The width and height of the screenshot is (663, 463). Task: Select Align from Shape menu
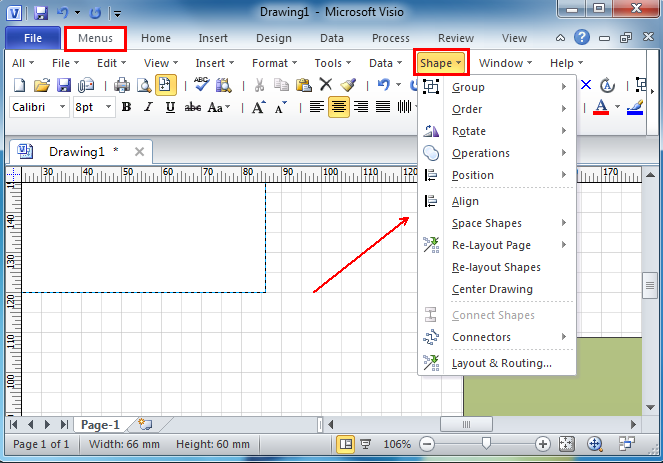pyautogui.click(x=496, y=201)
